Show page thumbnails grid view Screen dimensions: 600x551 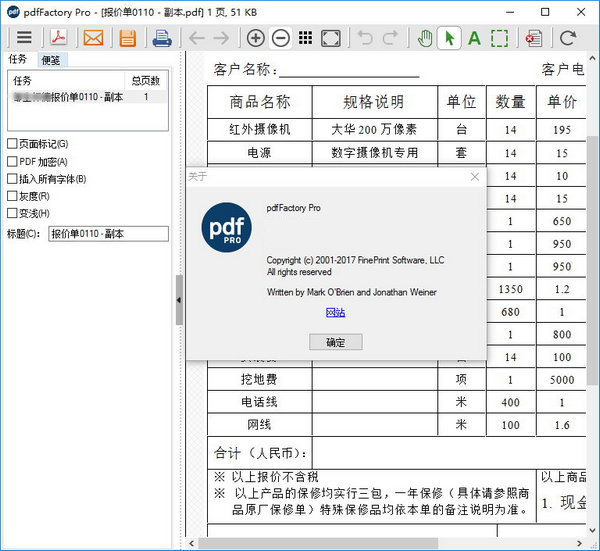(306, 39)
